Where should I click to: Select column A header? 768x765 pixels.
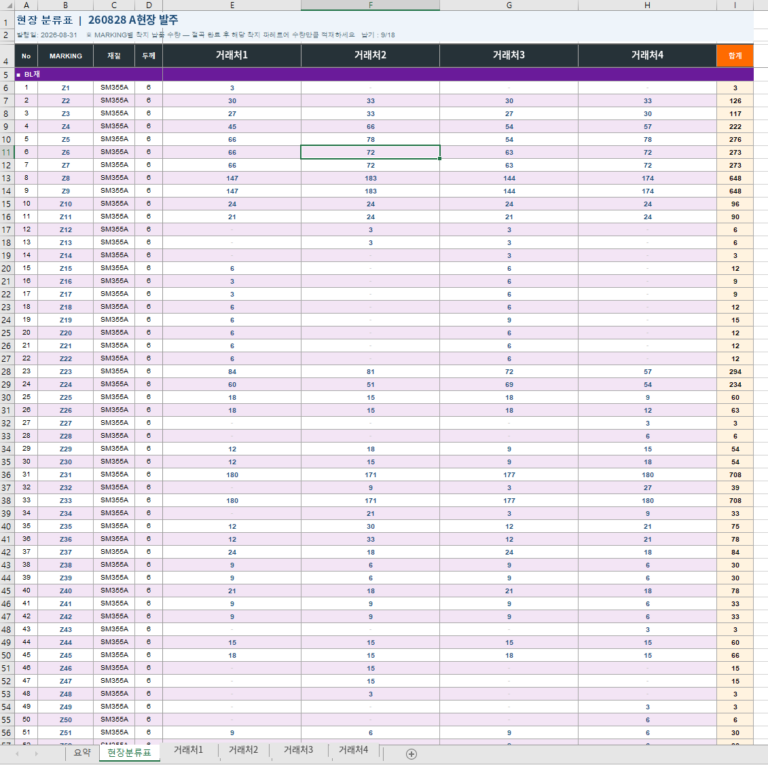point(26,5)
